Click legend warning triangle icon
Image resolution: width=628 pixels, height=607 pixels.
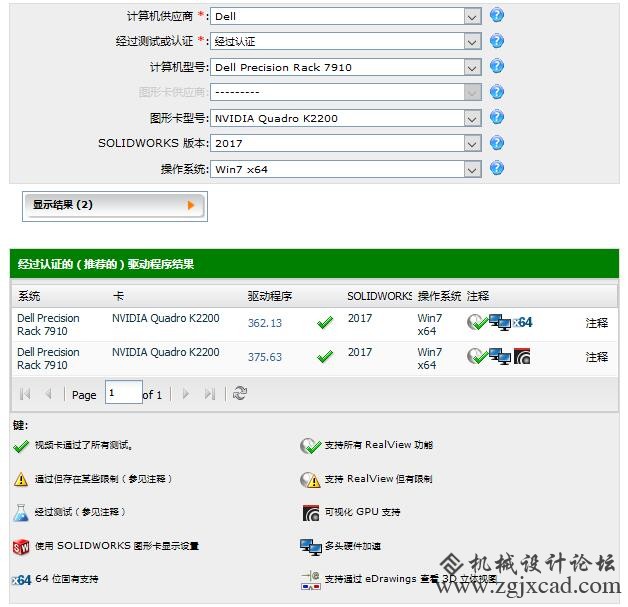click(x=21, y=479)
